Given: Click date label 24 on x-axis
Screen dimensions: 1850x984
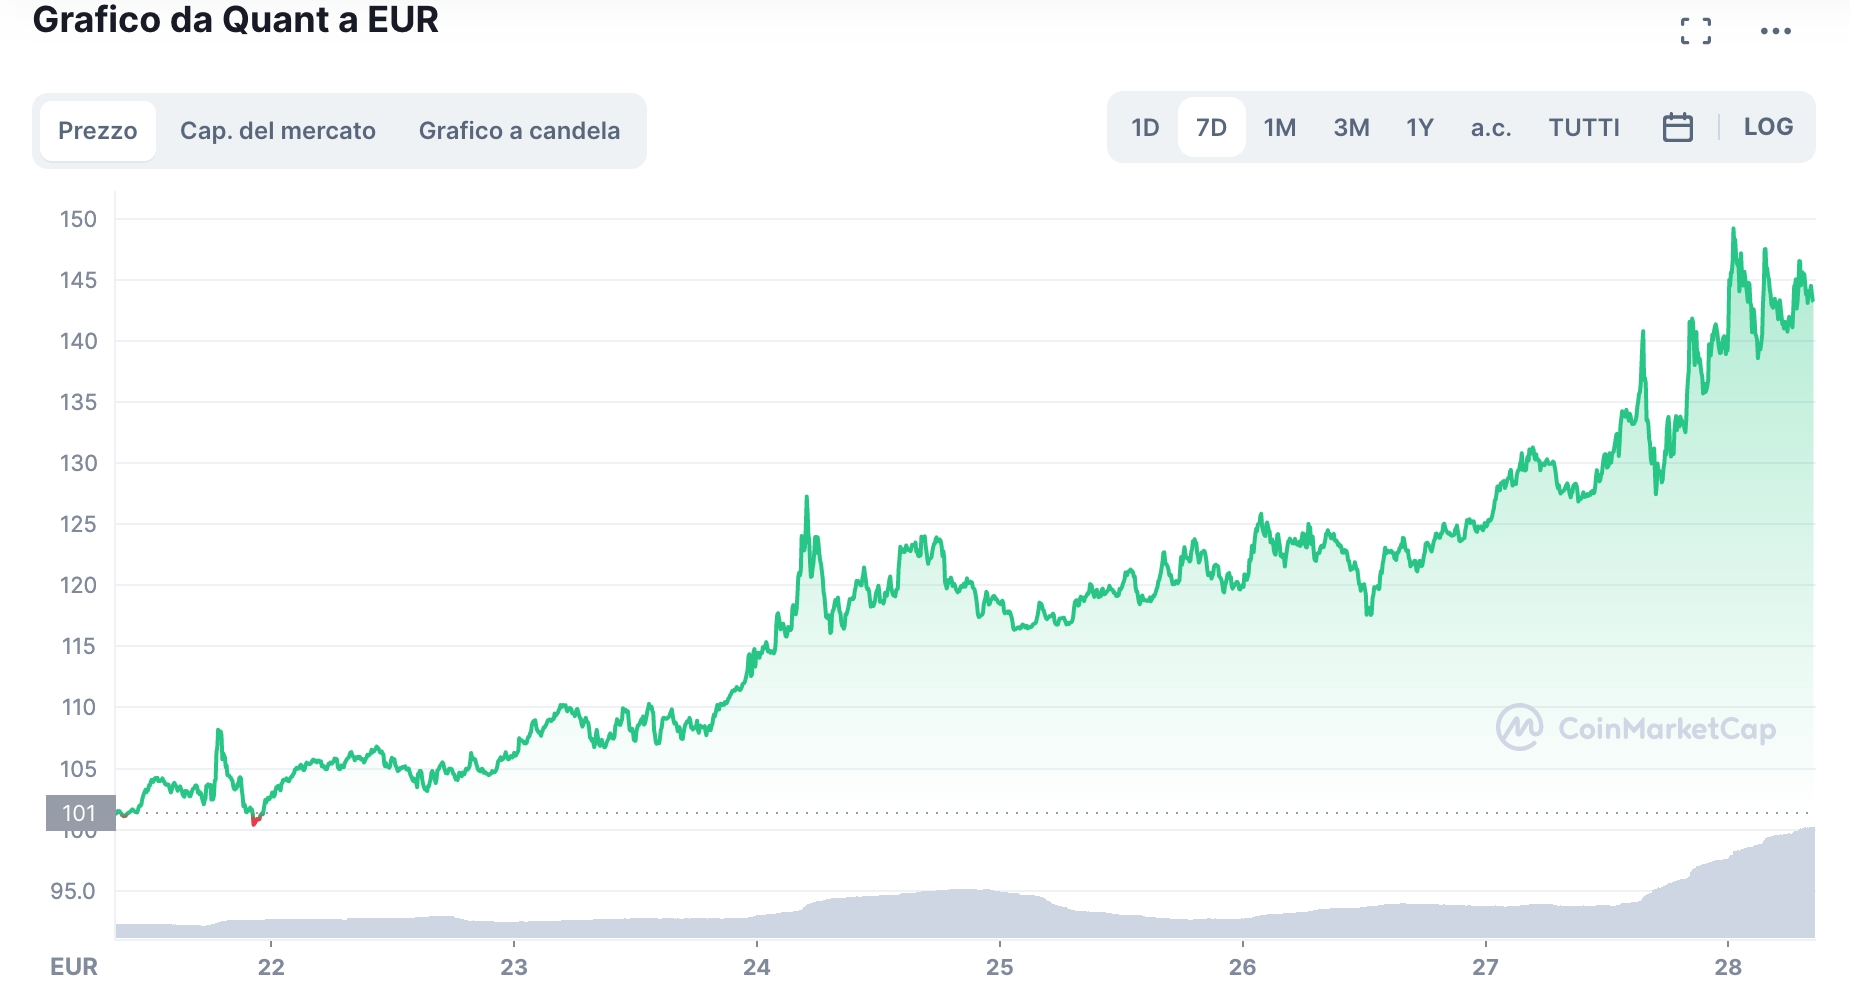Looking at the screenshot, I should pos(757,967).
